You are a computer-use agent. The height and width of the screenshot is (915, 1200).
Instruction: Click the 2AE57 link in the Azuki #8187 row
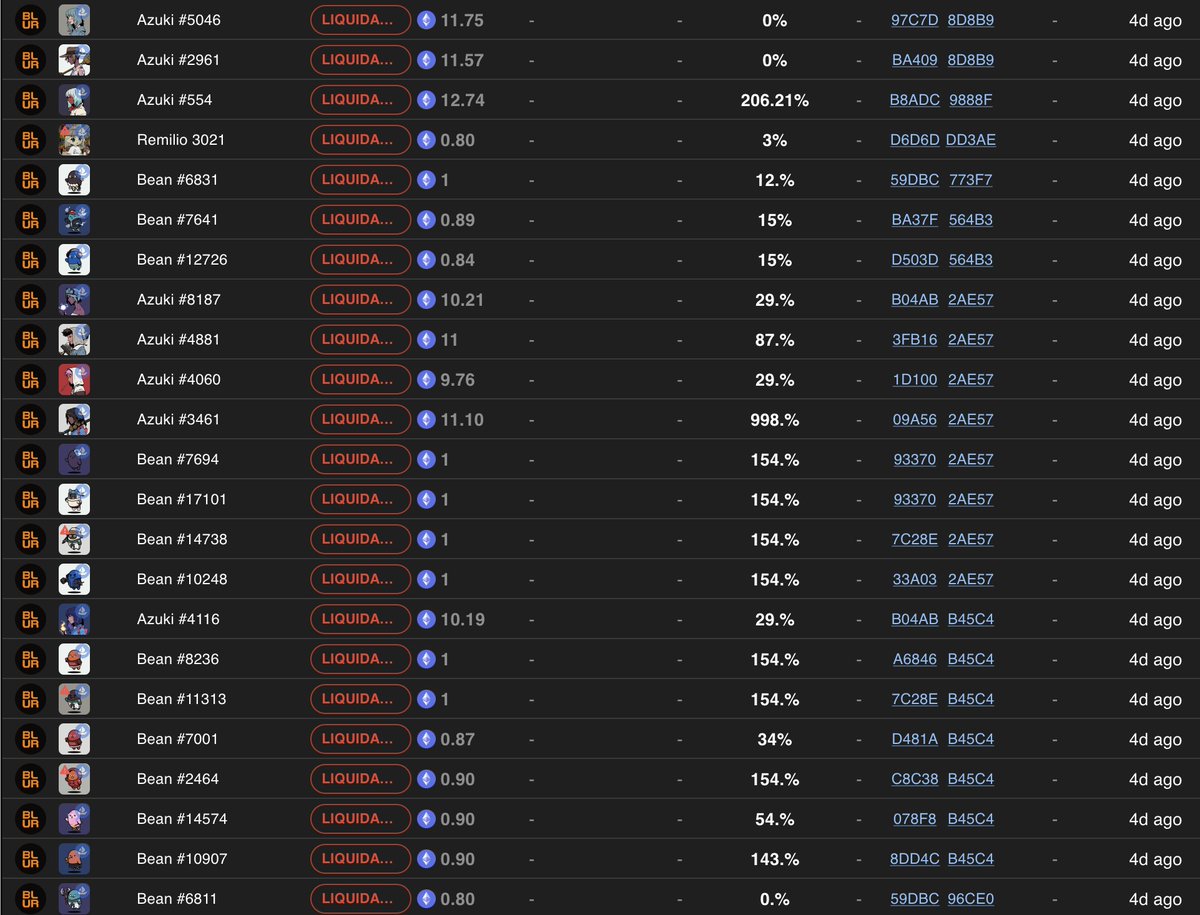pyautogui.click(x=971, y=300)
